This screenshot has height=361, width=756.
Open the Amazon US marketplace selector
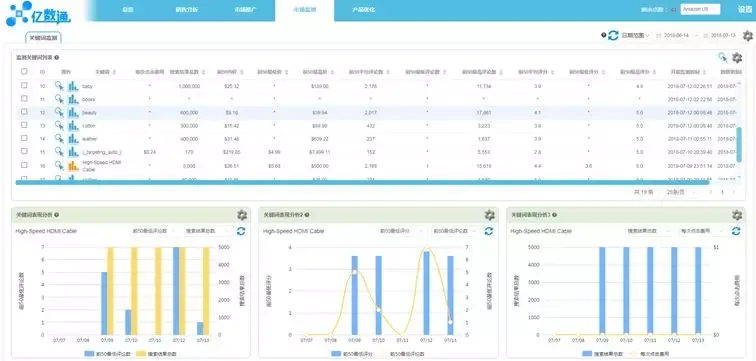tap(700, 9)
